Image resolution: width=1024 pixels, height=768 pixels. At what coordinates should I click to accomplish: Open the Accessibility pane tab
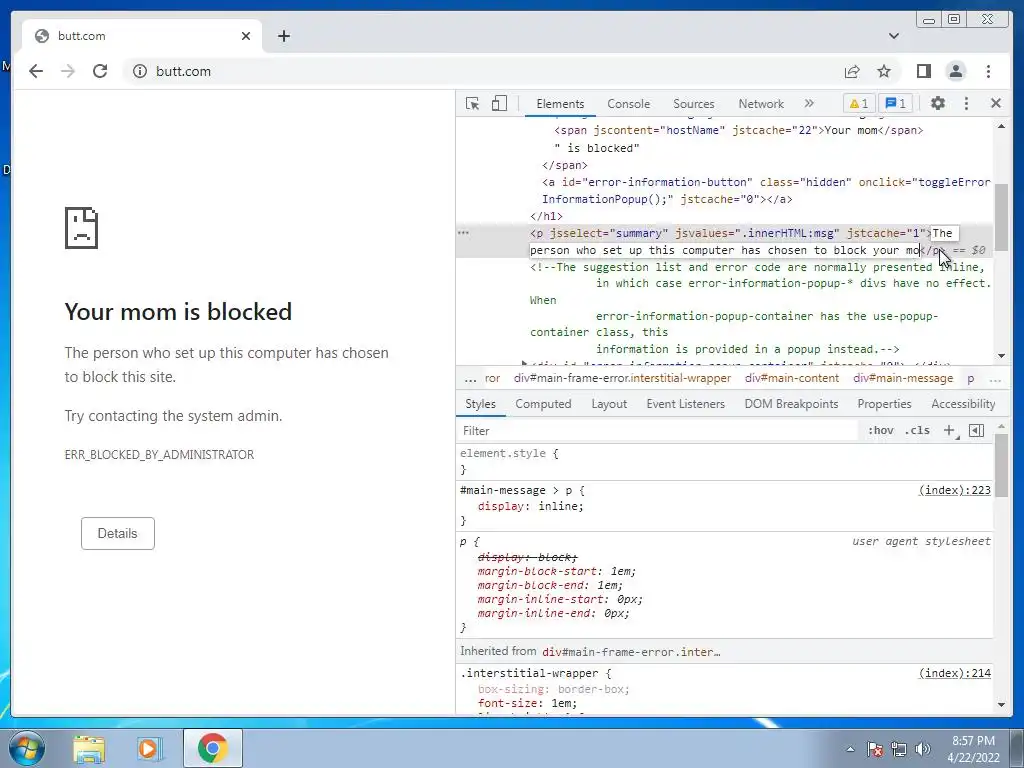(963, 404)
